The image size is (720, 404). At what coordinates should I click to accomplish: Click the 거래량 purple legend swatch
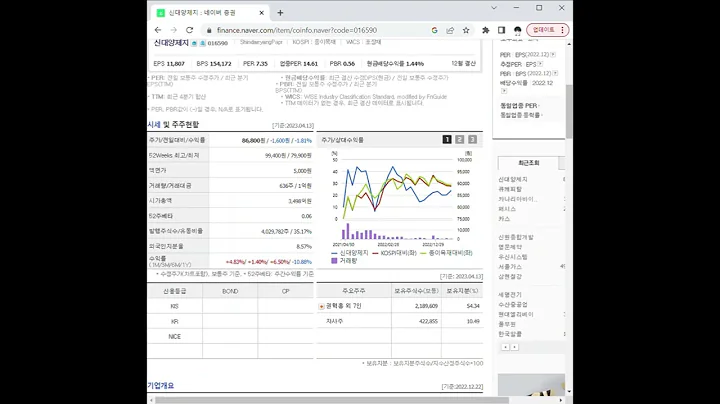click(x=334, y=261)
